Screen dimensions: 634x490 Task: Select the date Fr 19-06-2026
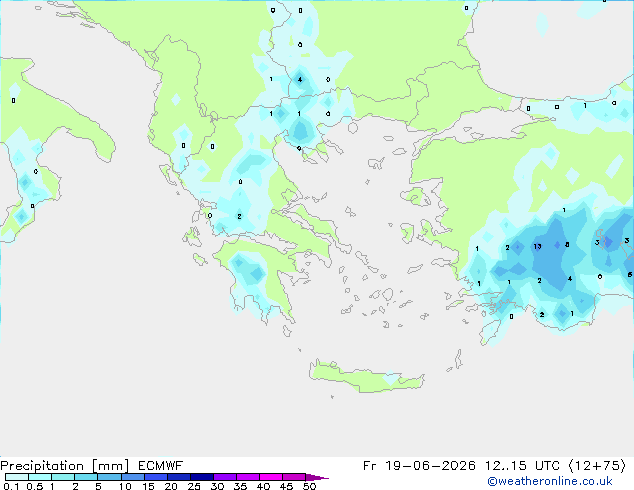tap(419, 466)
